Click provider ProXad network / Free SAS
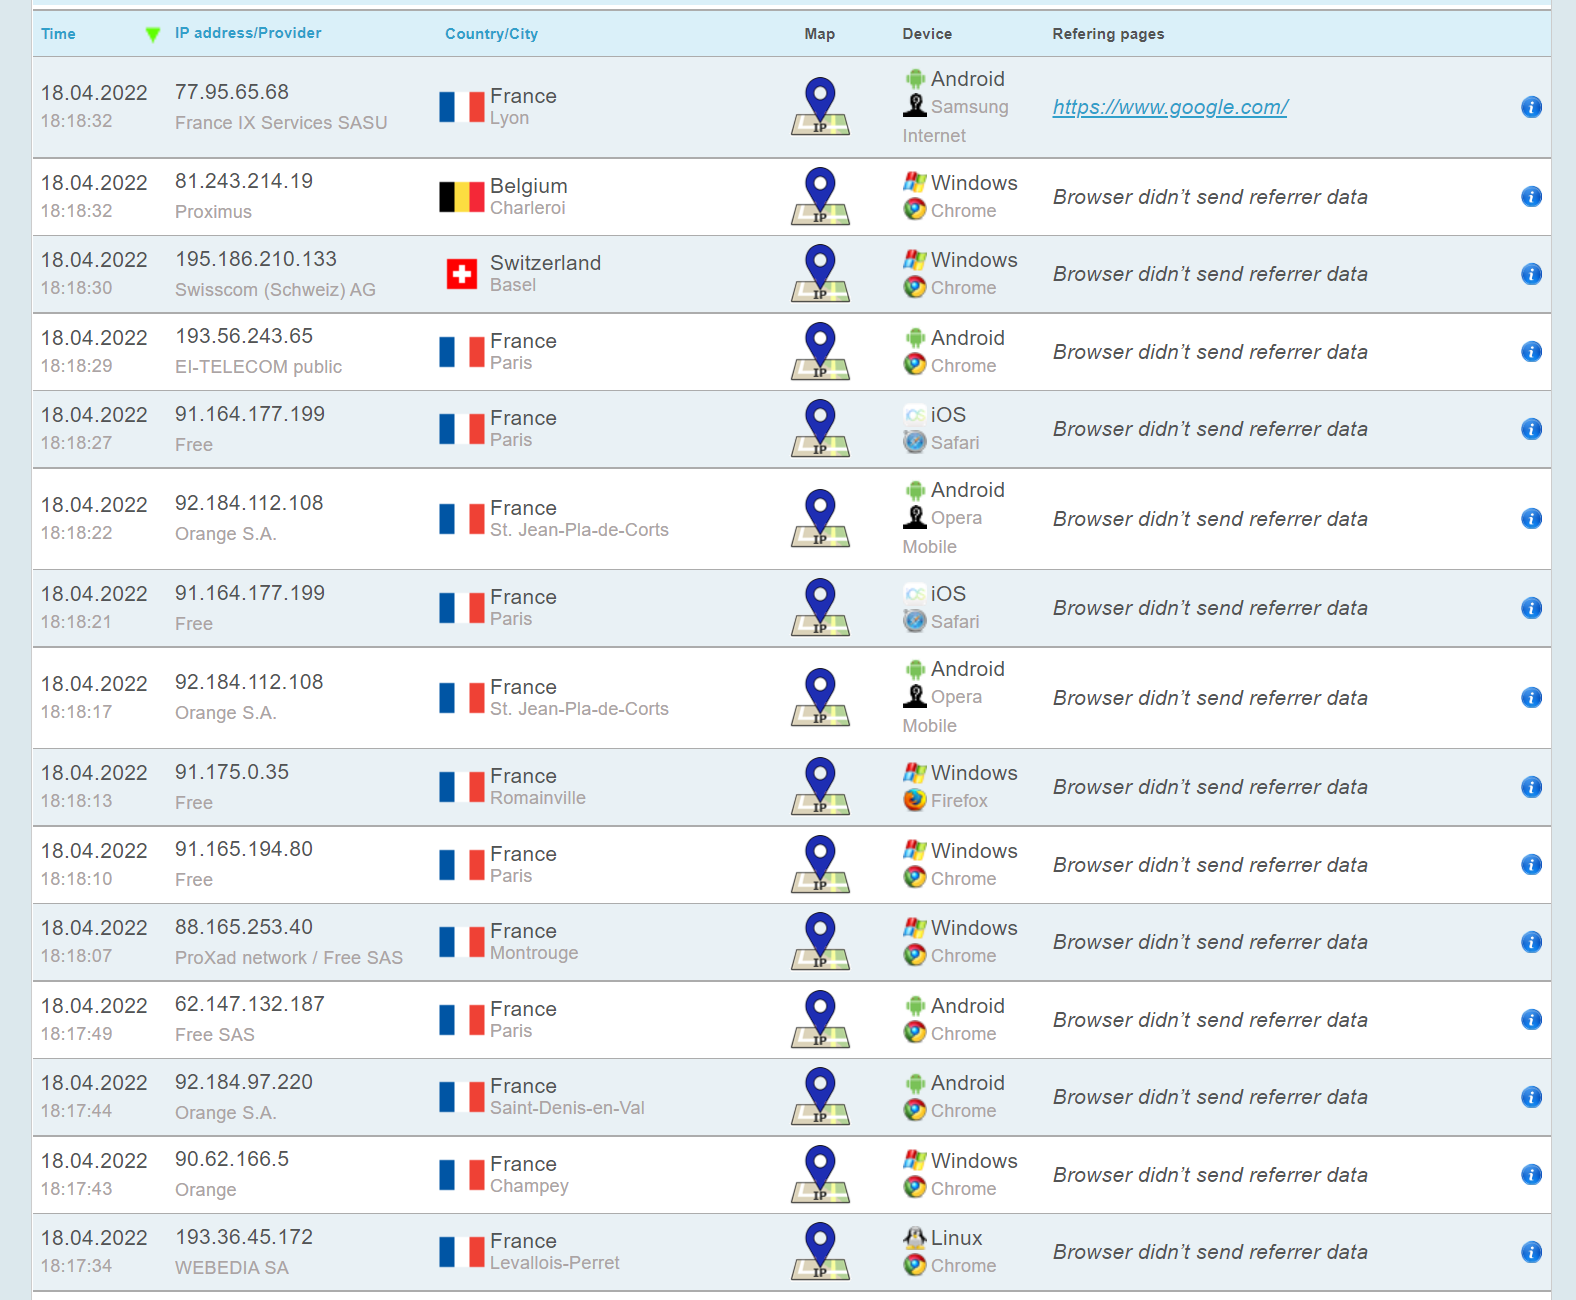 [x=289, y=958]
